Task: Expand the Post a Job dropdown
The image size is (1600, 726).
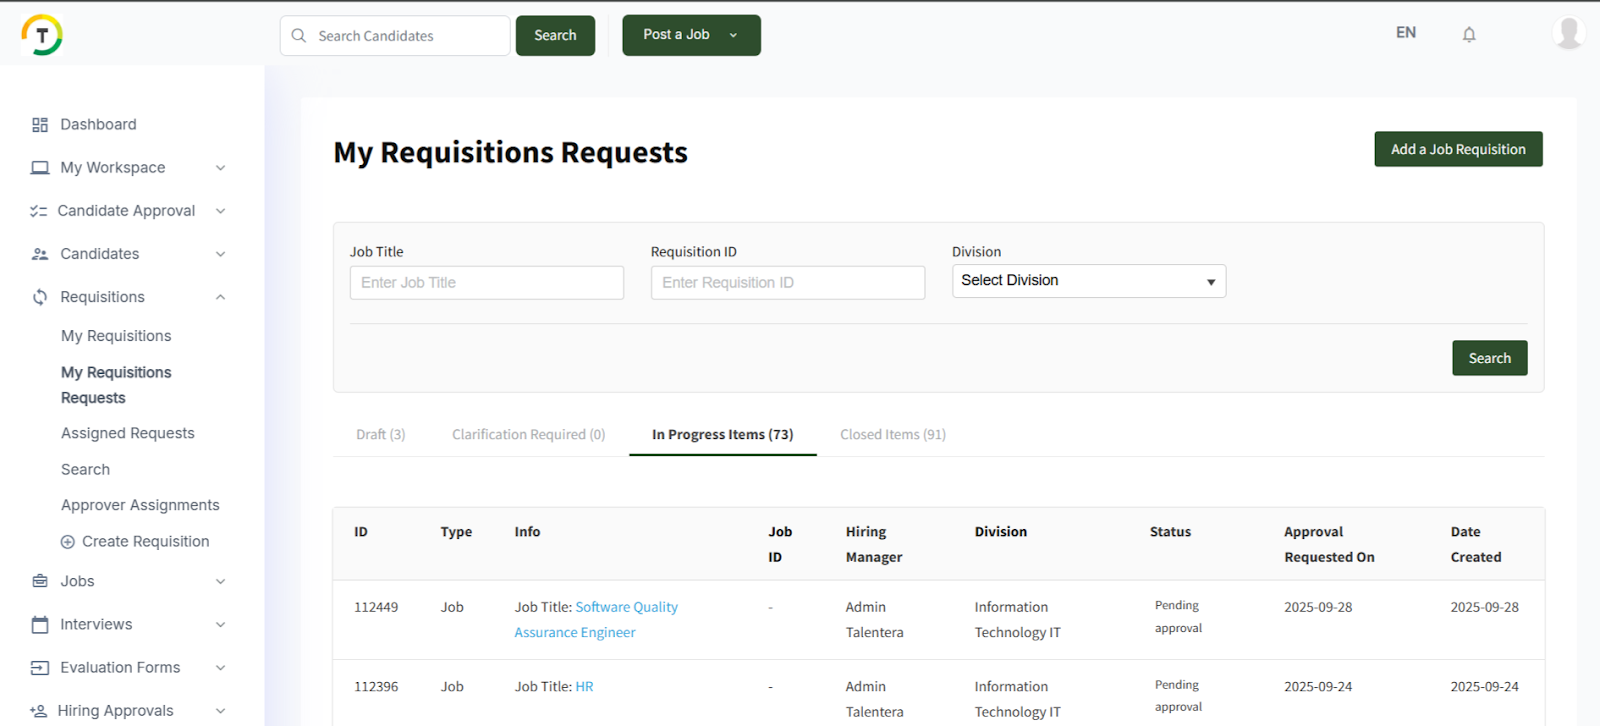Action: click(x=733, y=35)
